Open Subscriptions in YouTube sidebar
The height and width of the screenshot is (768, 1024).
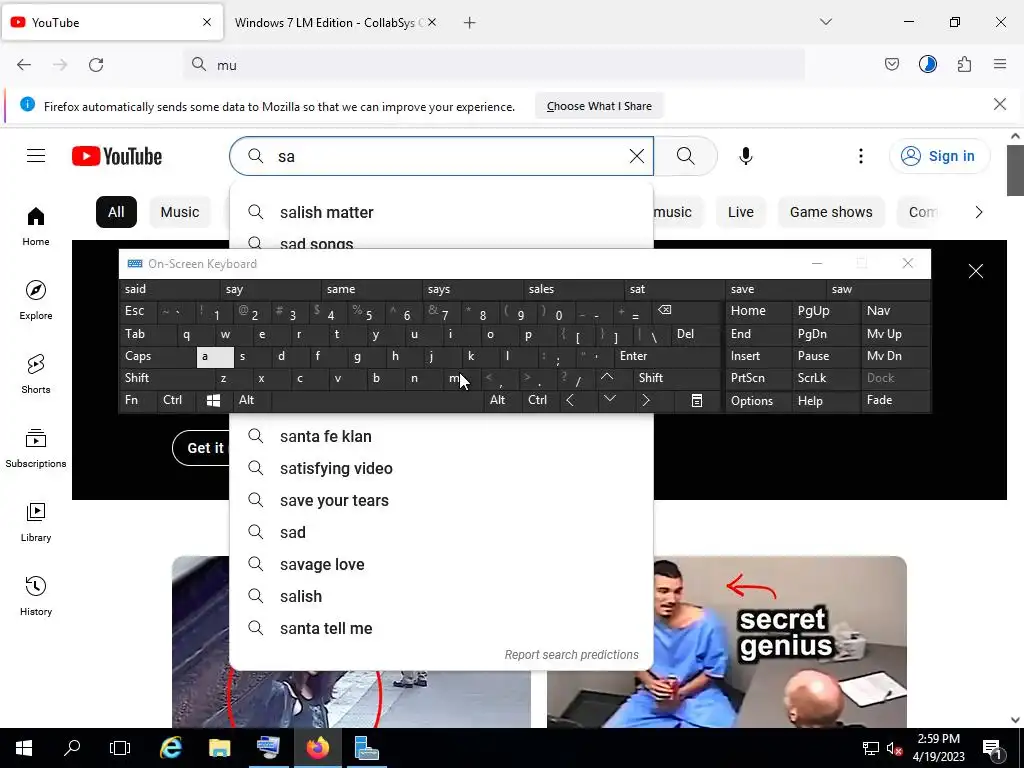coord(36,448)
